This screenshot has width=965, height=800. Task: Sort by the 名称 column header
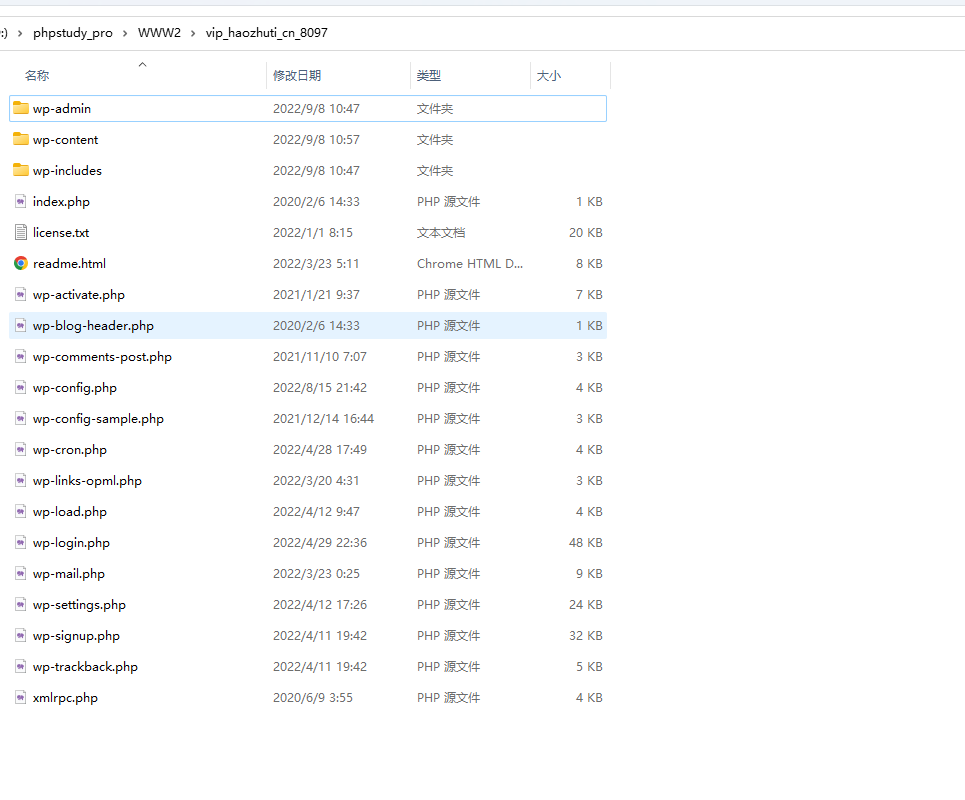37,76
